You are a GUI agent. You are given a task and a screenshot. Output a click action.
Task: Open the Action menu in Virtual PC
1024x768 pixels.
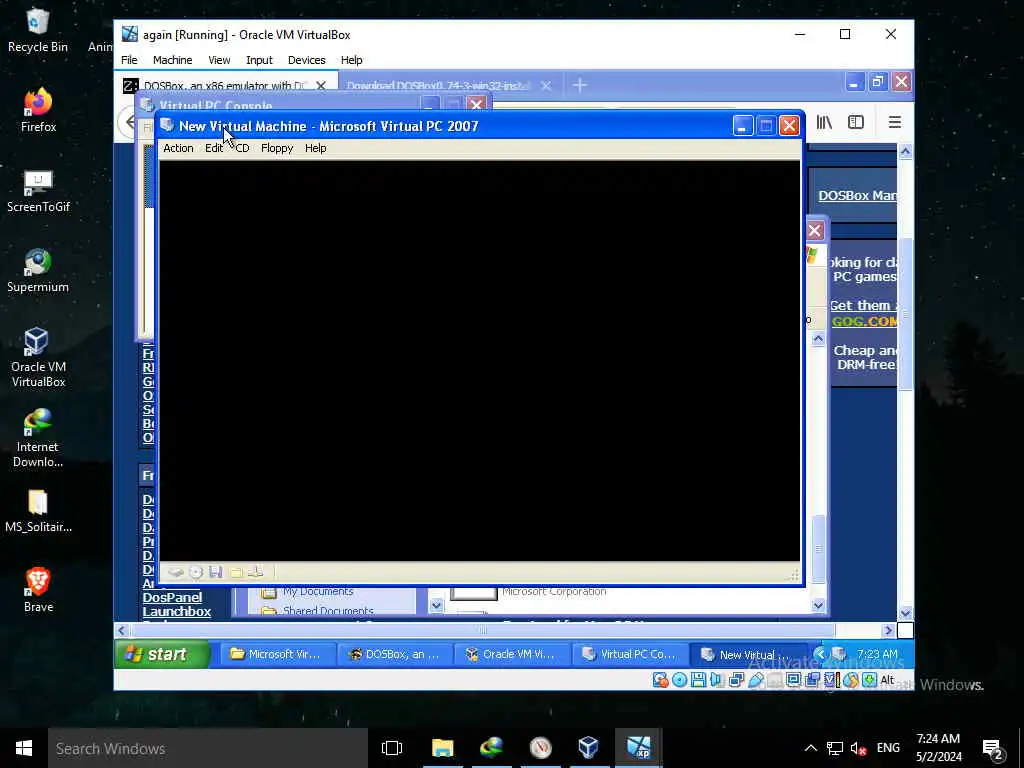pos(178,148)
